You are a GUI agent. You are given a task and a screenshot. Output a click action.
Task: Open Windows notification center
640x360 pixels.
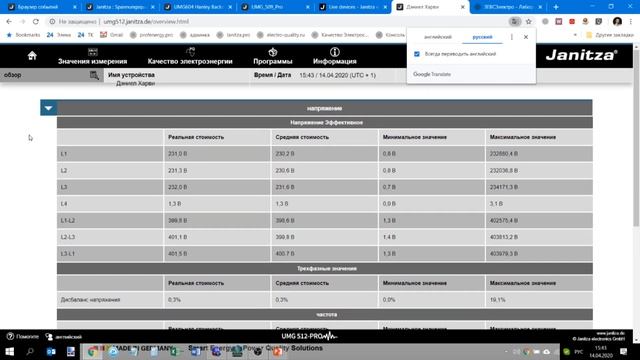click(623, 351)
